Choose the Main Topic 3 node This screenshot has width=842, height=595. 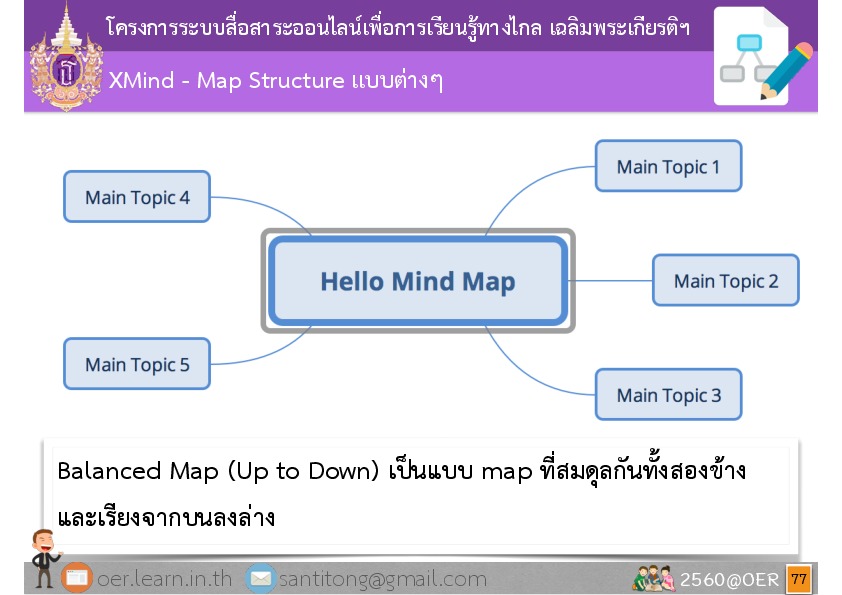click(668, 395)
